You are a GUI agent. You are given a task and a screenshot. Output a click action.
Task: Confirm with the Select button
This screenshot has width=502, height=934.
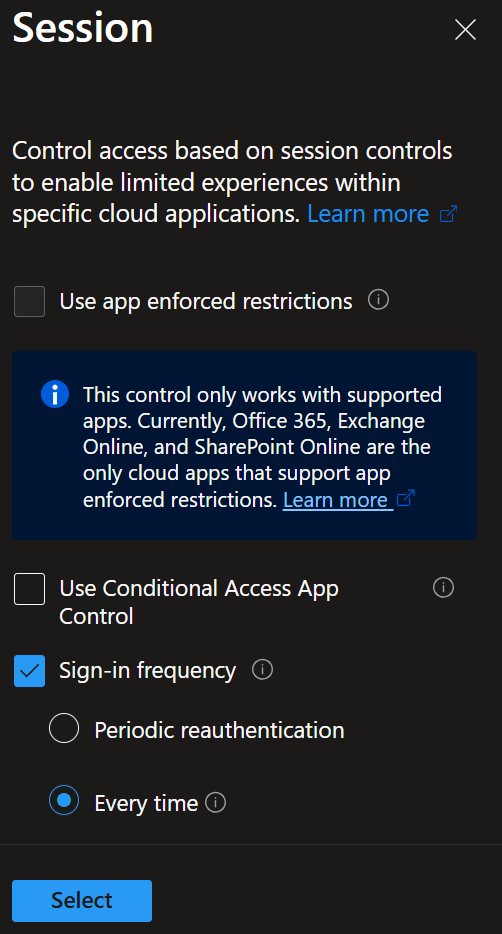[82, 900]
